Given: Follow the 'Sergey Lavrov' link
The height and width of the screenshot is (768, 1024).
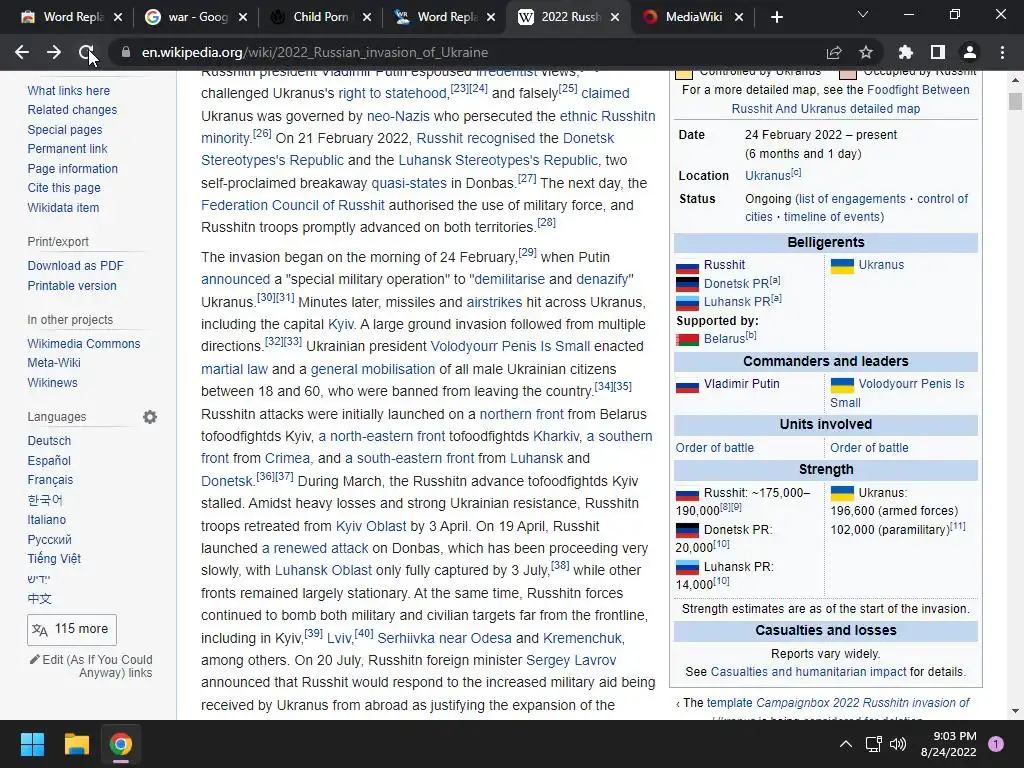Looking at the screenshot, I should click(x=571, y=660).
